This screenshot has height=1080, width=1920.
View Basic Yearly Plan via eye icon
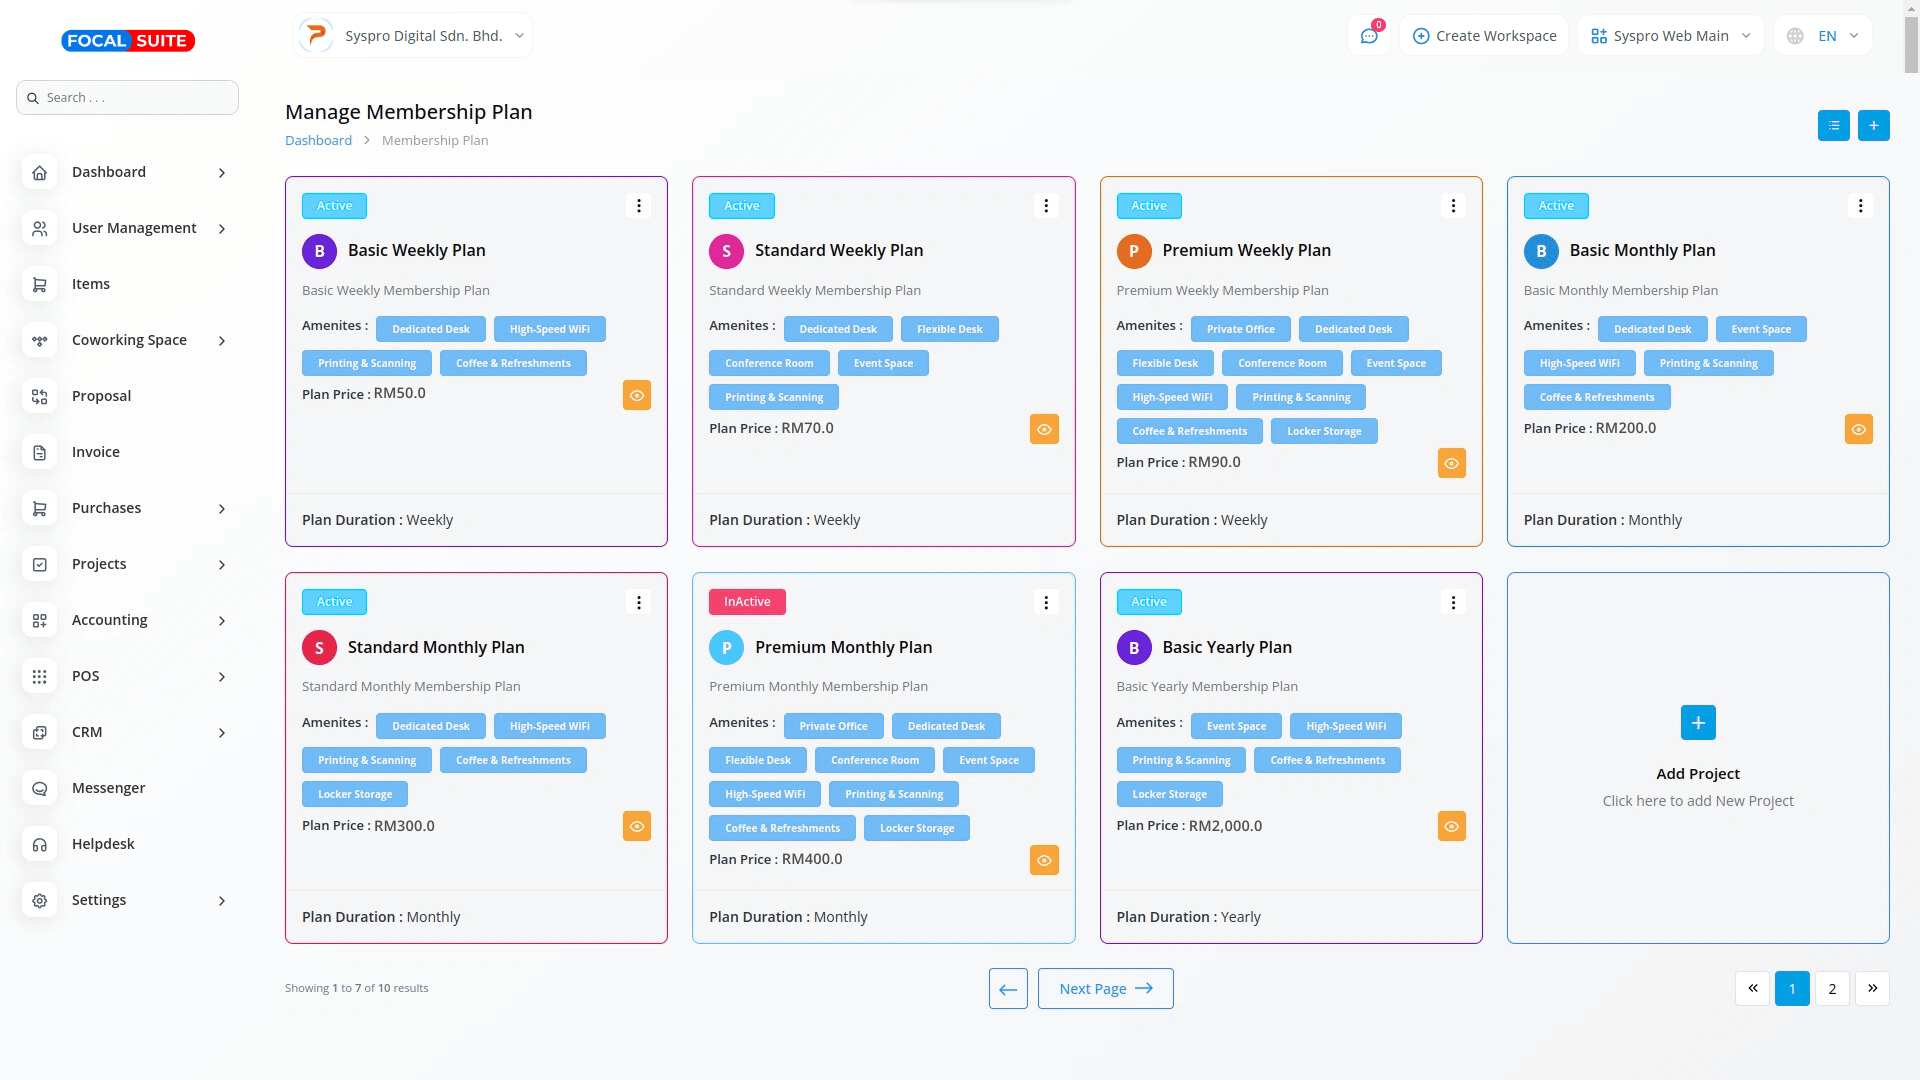coord(1451,826)
